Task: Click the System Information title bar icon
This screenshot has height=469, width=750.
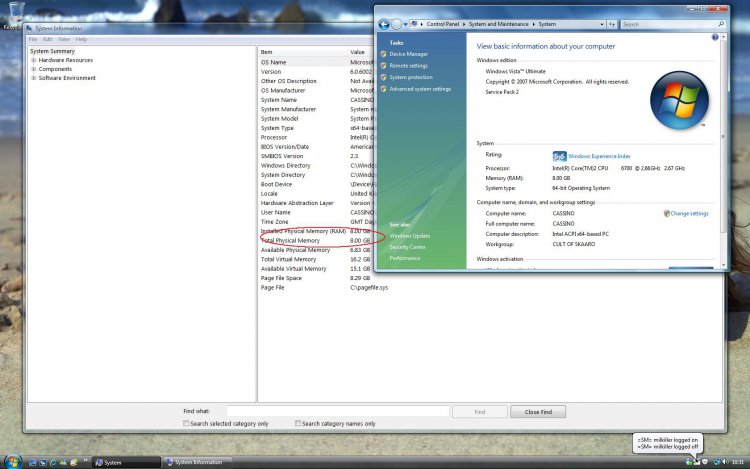Action: point(30,29)
